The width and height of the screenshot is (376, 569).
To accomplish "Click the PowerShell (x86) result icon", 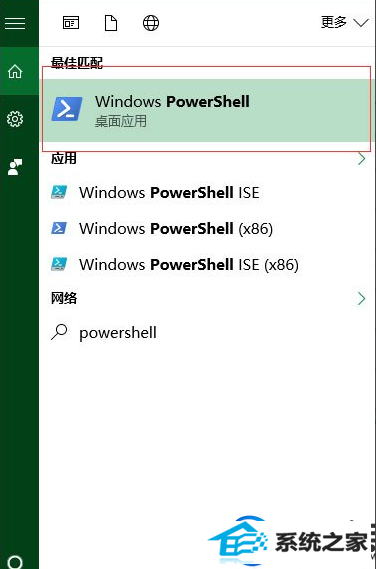I will (59, 229).
